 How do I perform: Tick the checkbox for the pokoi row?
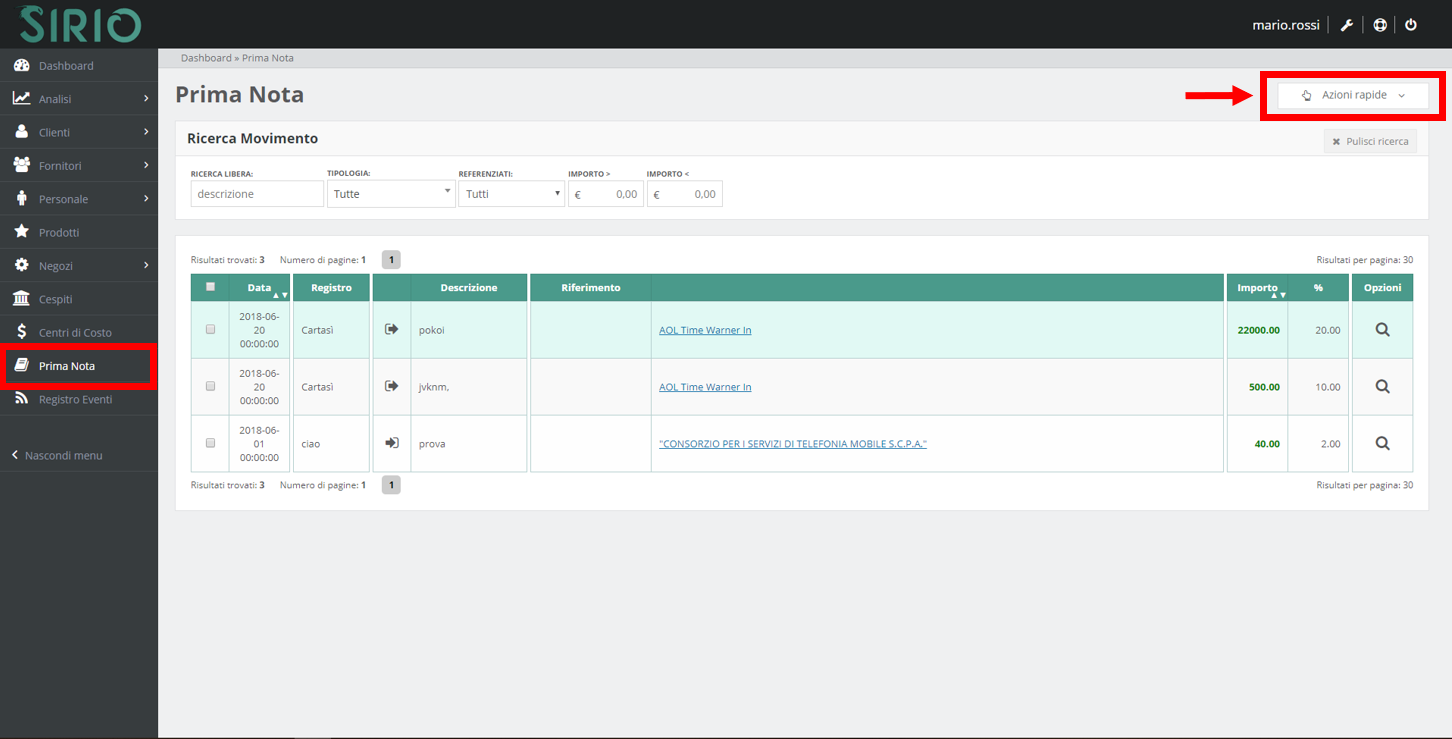coord(210,329)
